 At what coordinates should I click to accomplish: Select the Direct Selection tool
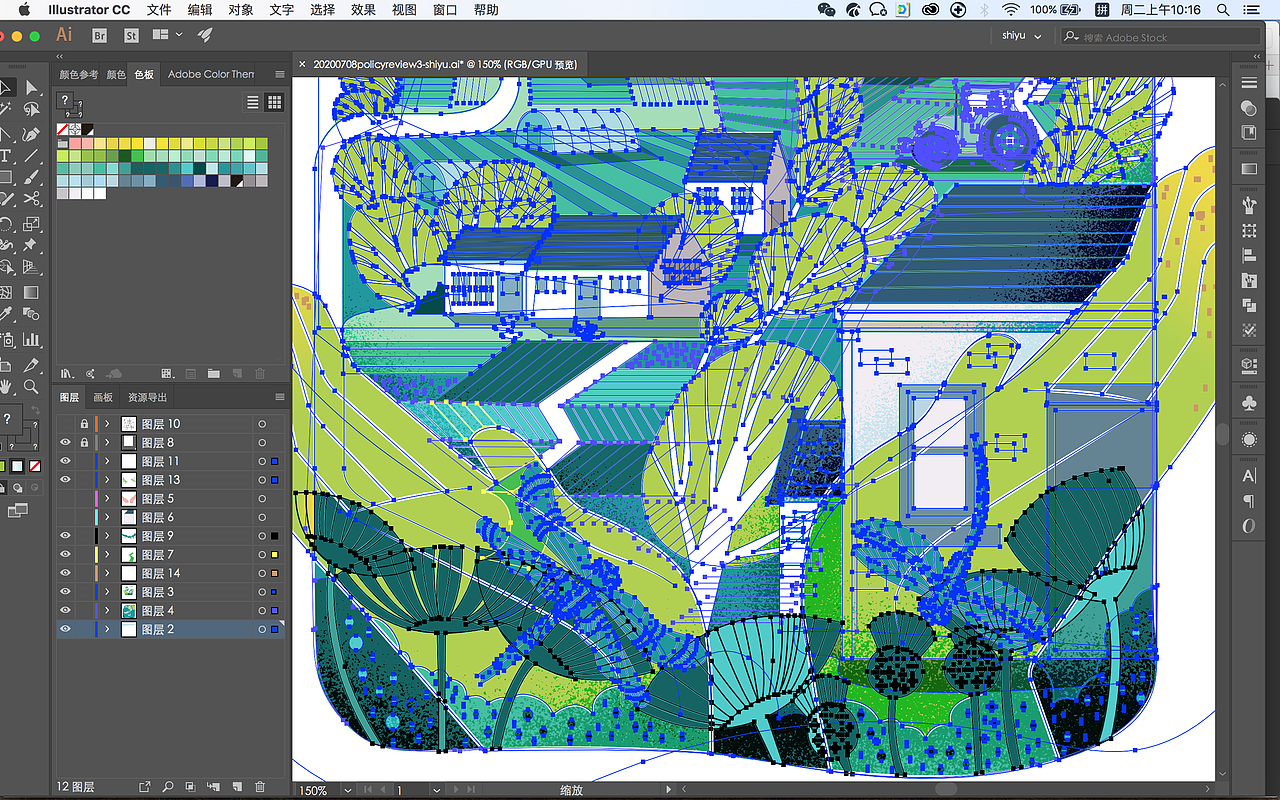click(x=31, y=88)
